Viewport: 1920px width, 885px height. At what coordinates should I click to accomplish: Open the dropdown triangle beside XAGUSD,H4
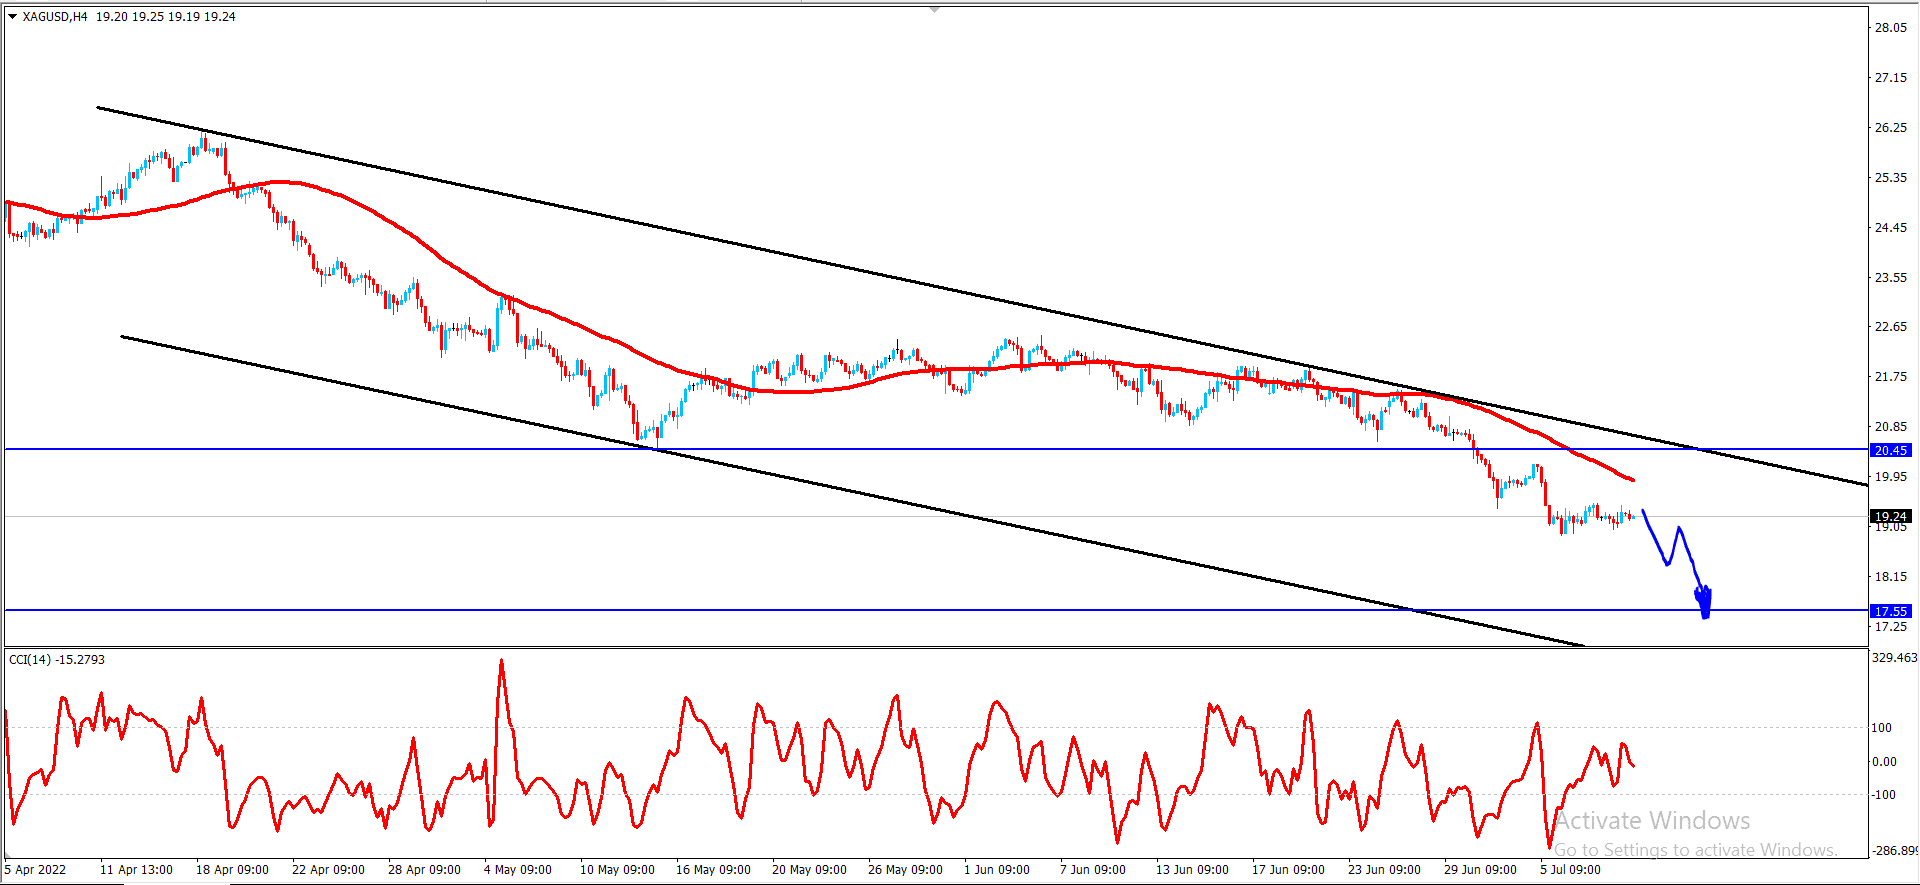point(12,16)
